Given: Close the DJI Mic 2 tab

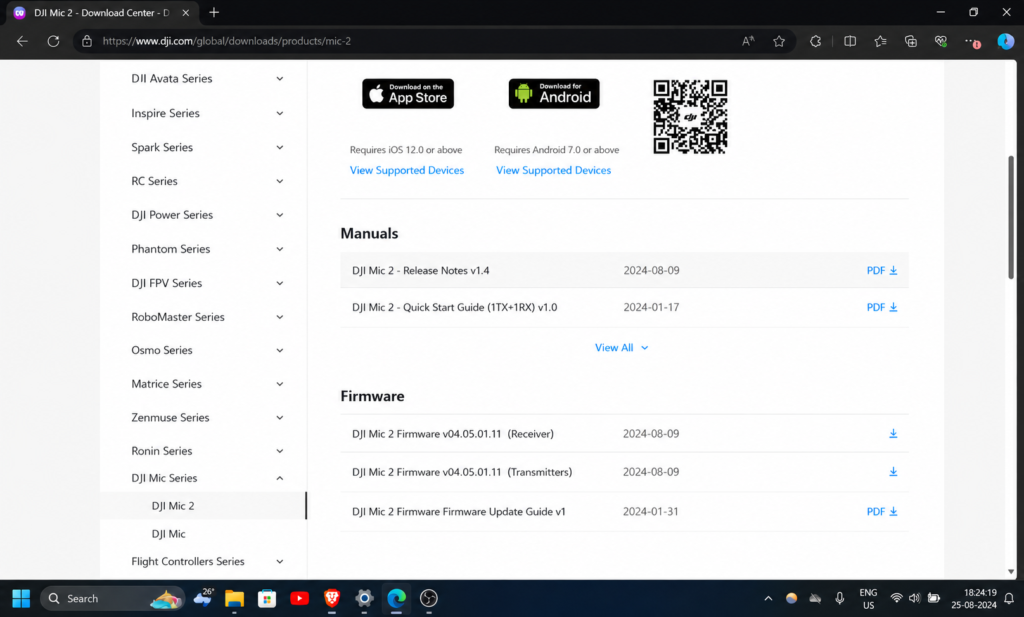Looking at the screenshot, I should [x=185, y=12].
